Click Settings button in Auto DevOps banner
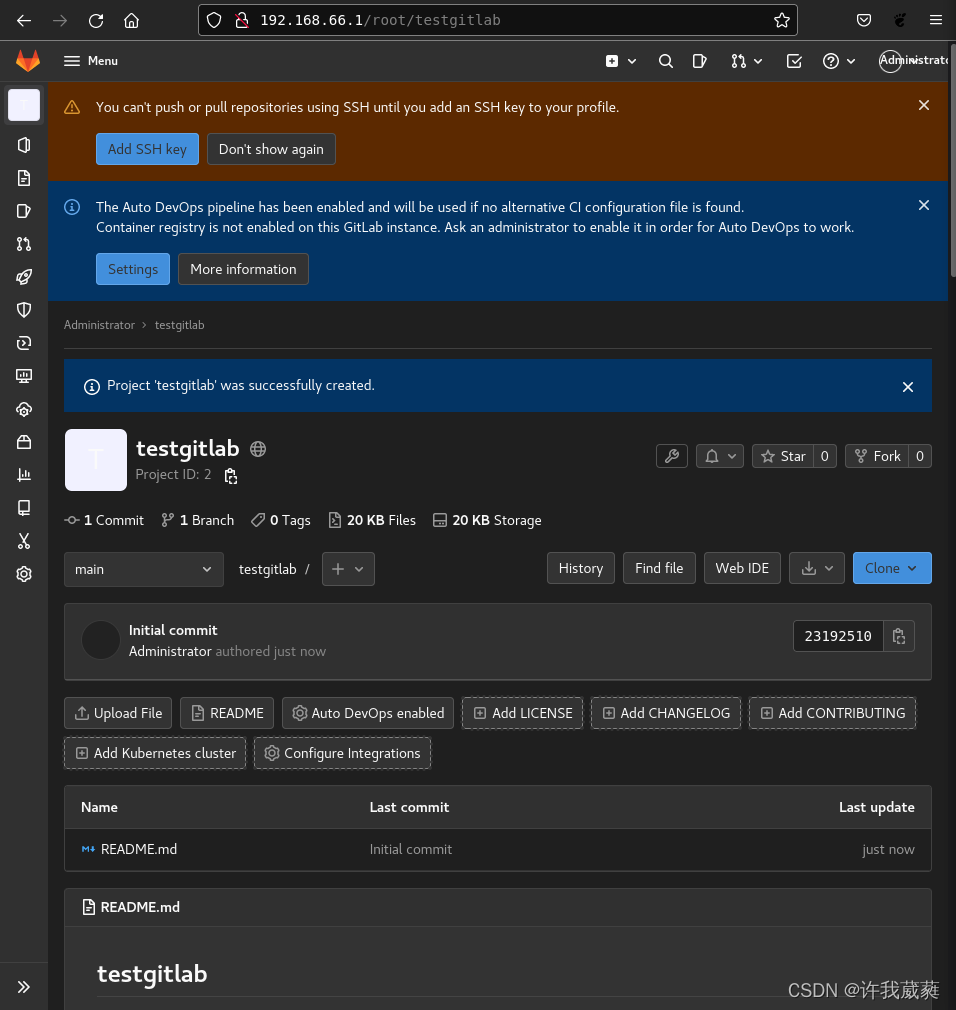The height and width of the screenshot is (1010, 956). click(133, 269)
